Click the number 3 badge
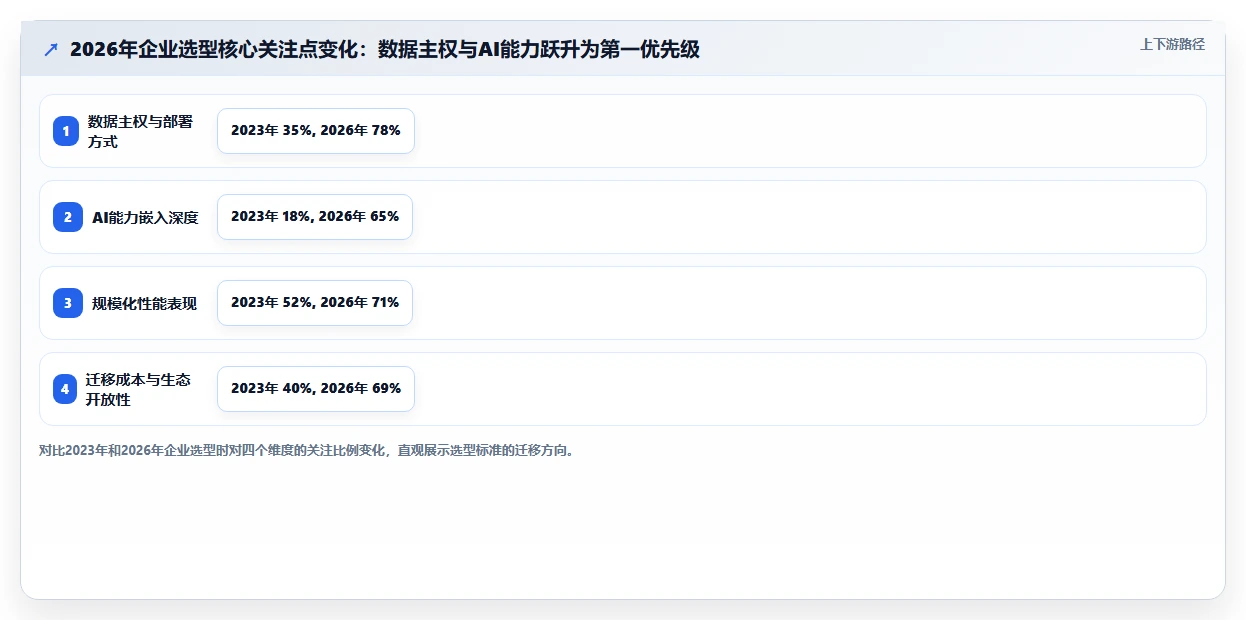 [68, 303]
